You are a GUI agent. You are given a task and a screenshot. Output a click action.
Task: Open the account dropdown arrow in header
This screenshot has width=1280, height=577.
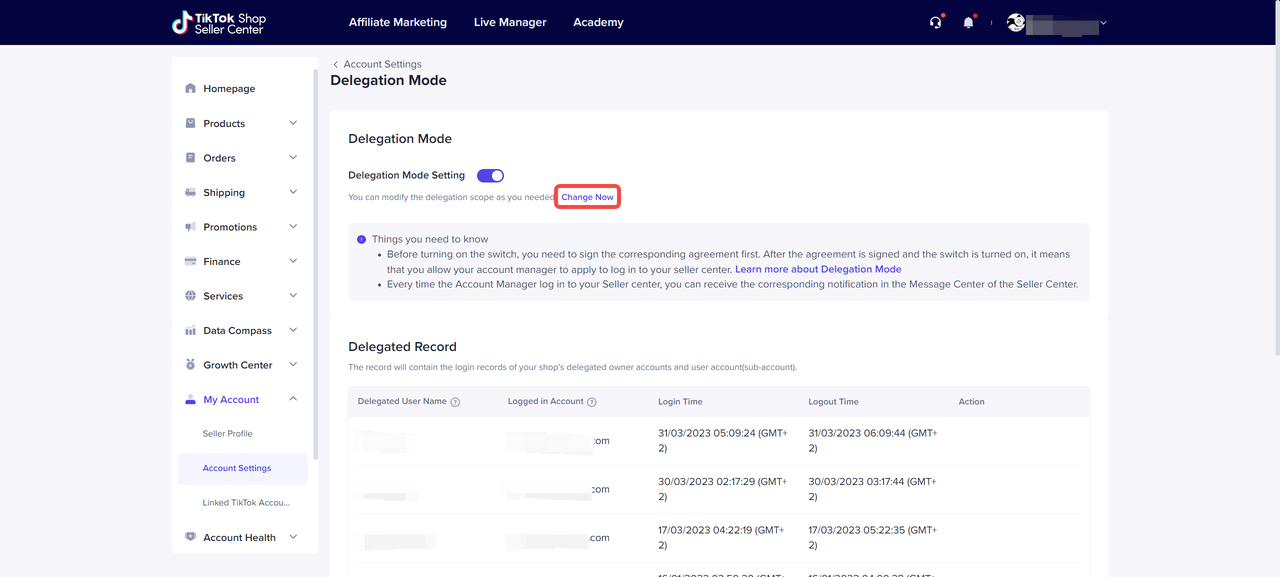click(x=1103, y=22)
